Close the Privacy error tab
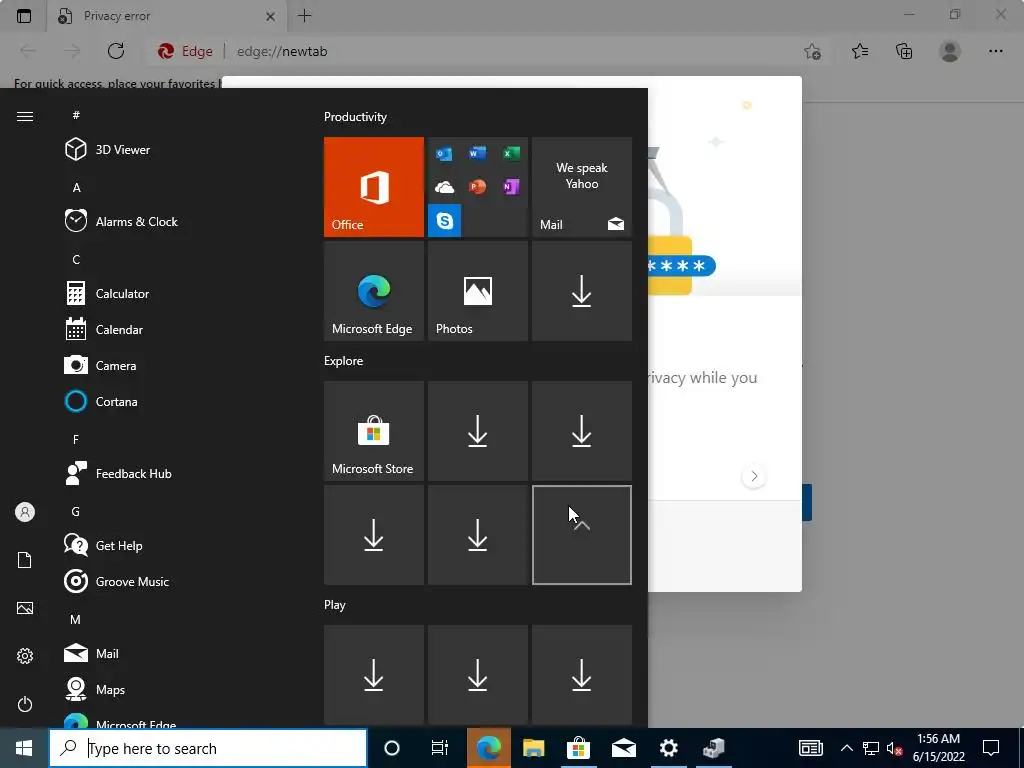The image size is (1024, 768). [270, 16]
